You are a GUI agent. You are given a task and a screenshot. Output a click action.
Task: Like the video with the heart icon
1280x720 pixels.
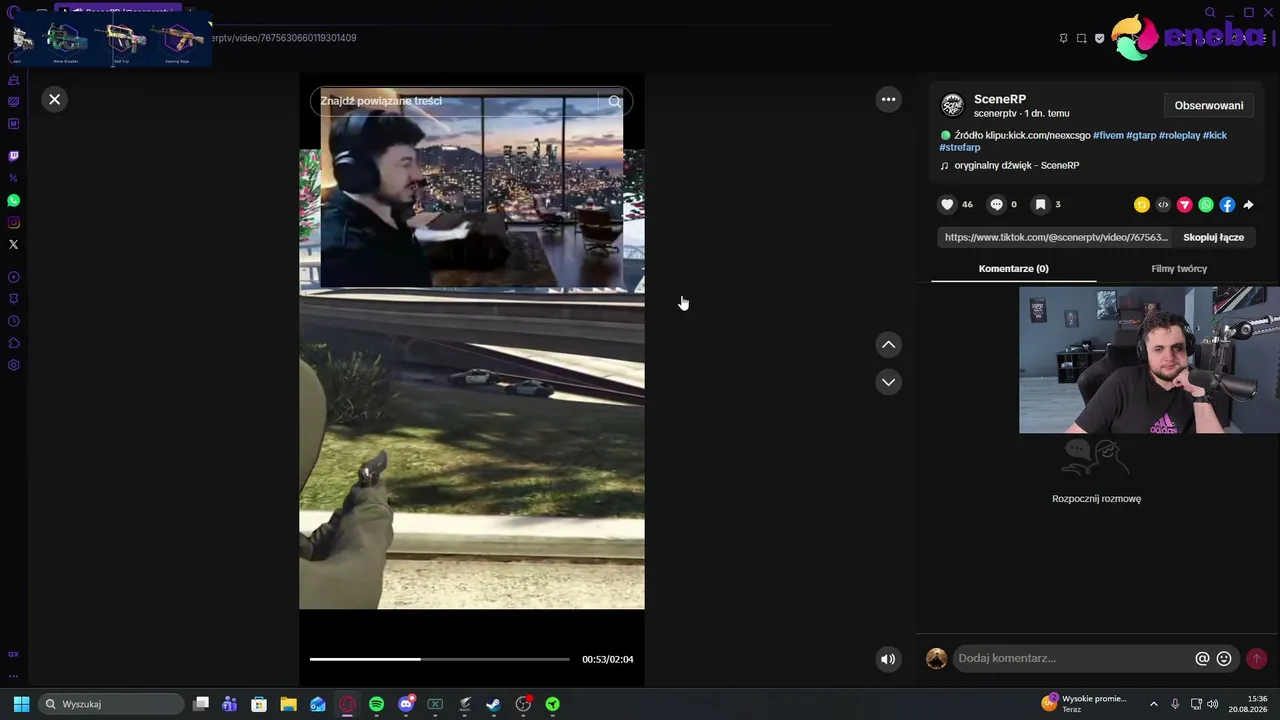[x=947, y=205]
